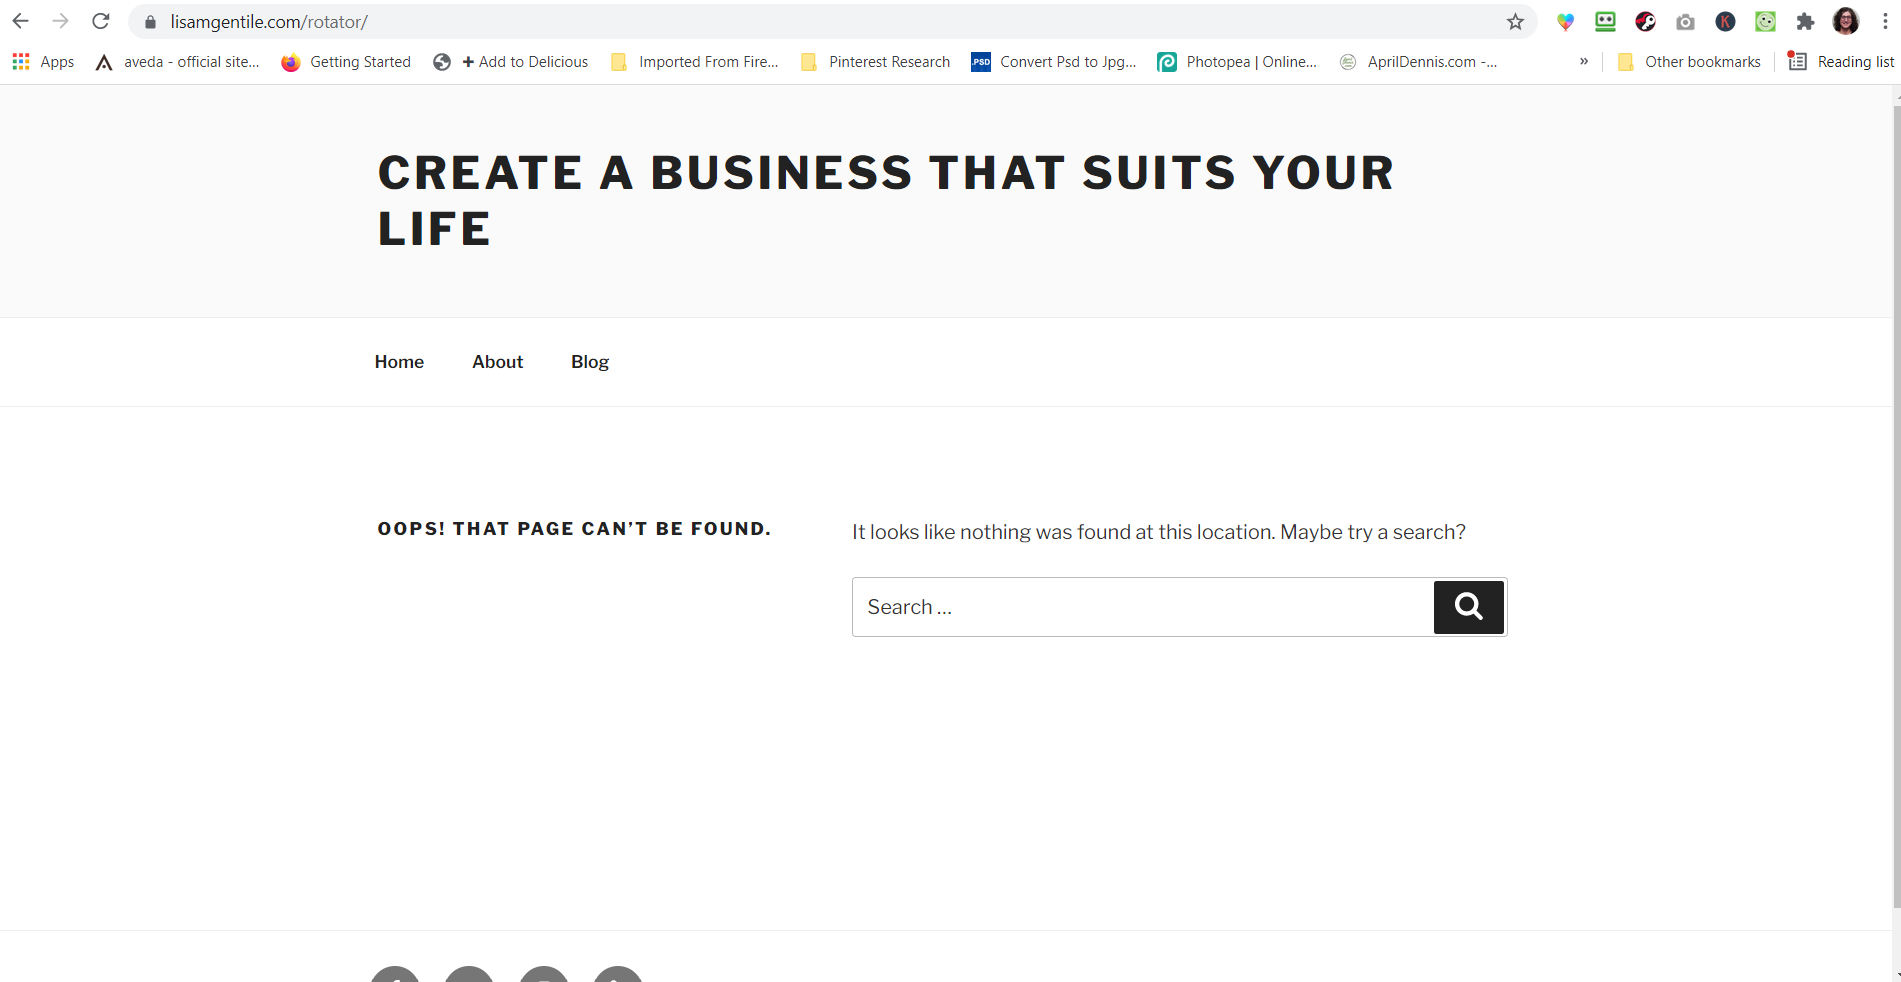This screenshot has width=1901, height=982.
Task: Open the green monitor extension icon
Action: 1605,22
